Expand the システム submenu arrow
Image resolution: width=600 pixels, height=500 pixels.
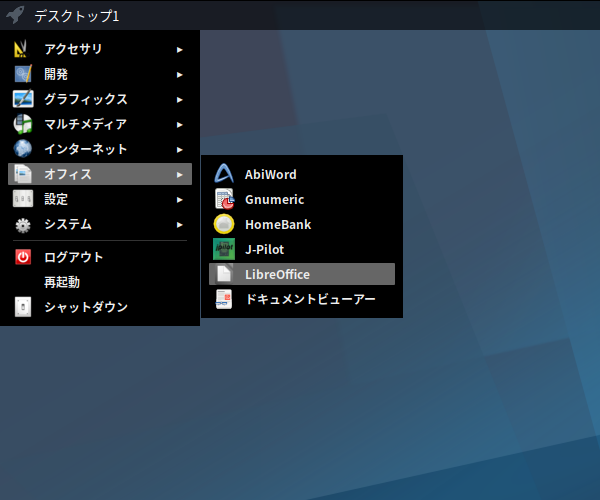point(179,225)
